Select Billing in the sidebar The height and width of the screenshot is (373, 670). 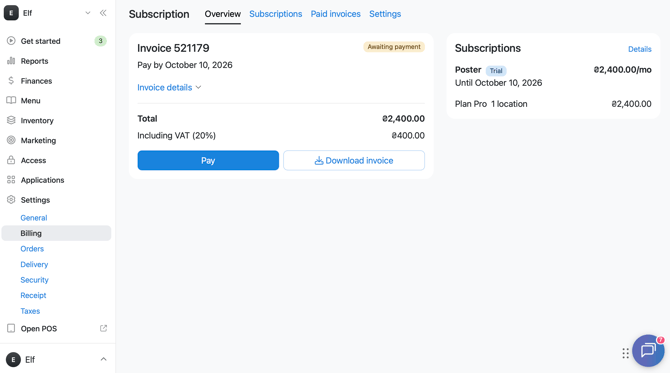[56, 233]
